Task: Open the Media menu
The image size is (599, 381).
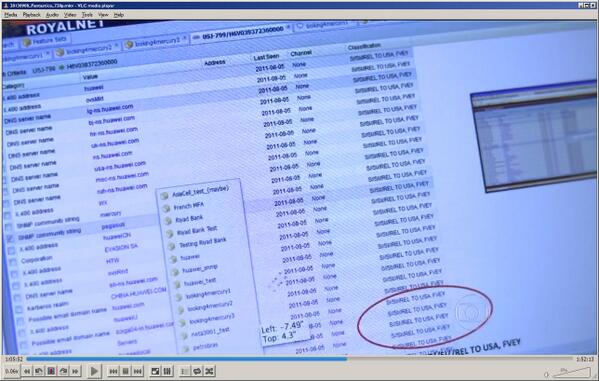Action: pos(10,15)
